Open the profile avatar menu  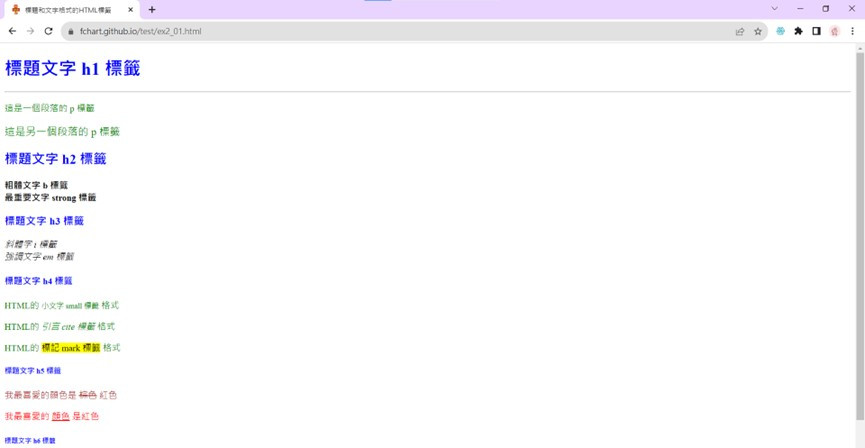(x=834, y=31)
